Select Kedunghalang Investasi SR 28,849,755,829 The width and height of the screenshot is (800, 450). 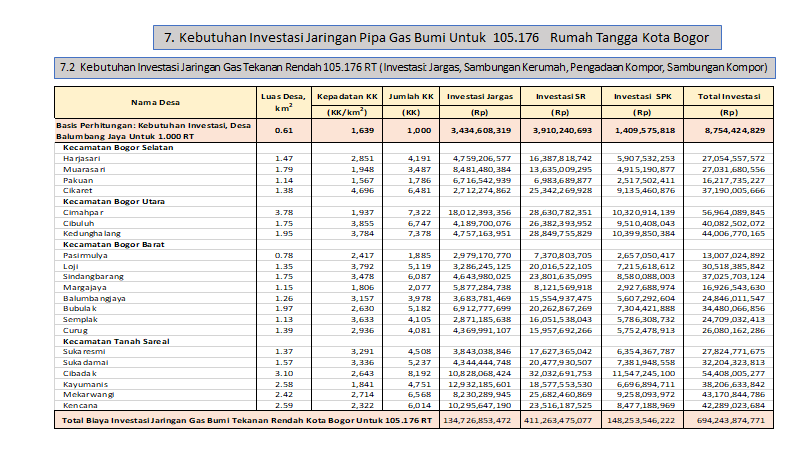pyautogui.click(x=561, y=234)
